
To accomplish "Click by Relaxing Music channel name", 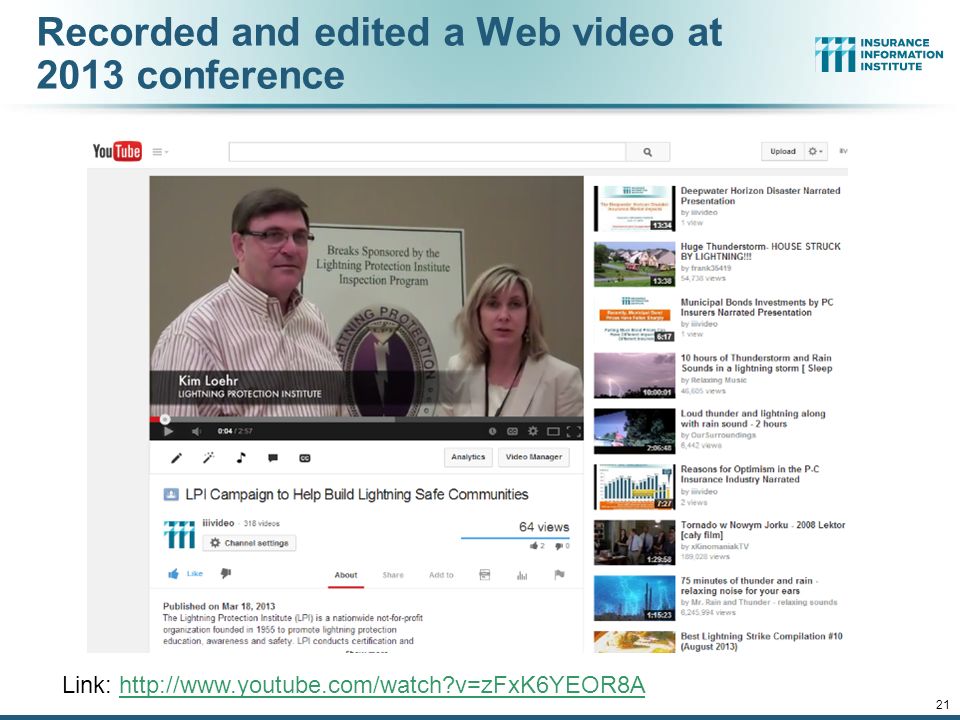I will (x=714, y=380).
